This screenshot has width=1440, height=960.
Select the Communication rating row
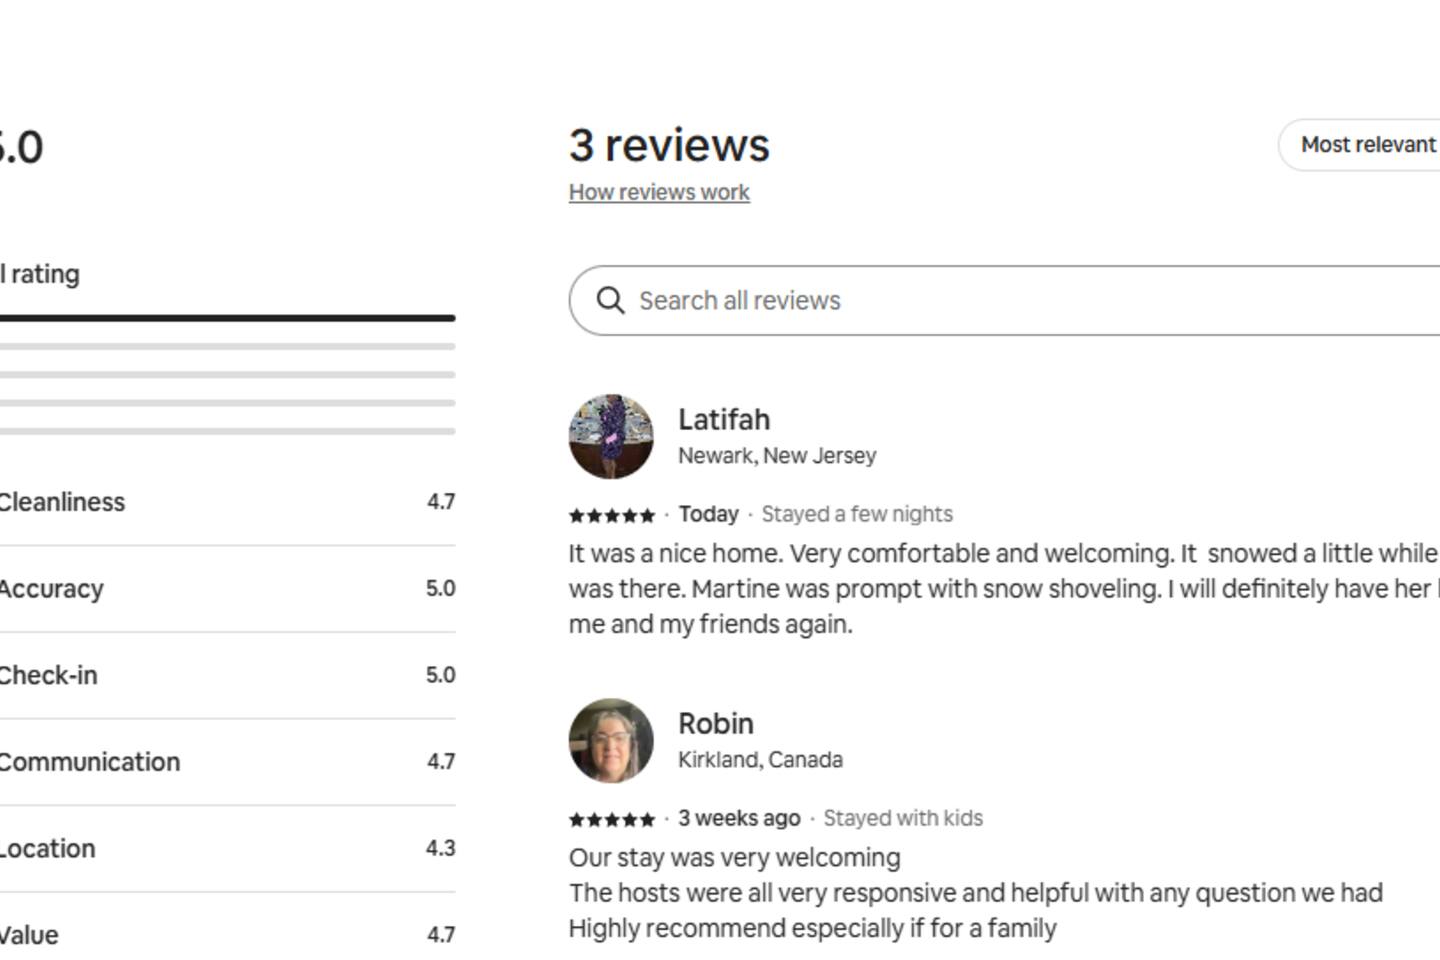(x=227, y=762)
